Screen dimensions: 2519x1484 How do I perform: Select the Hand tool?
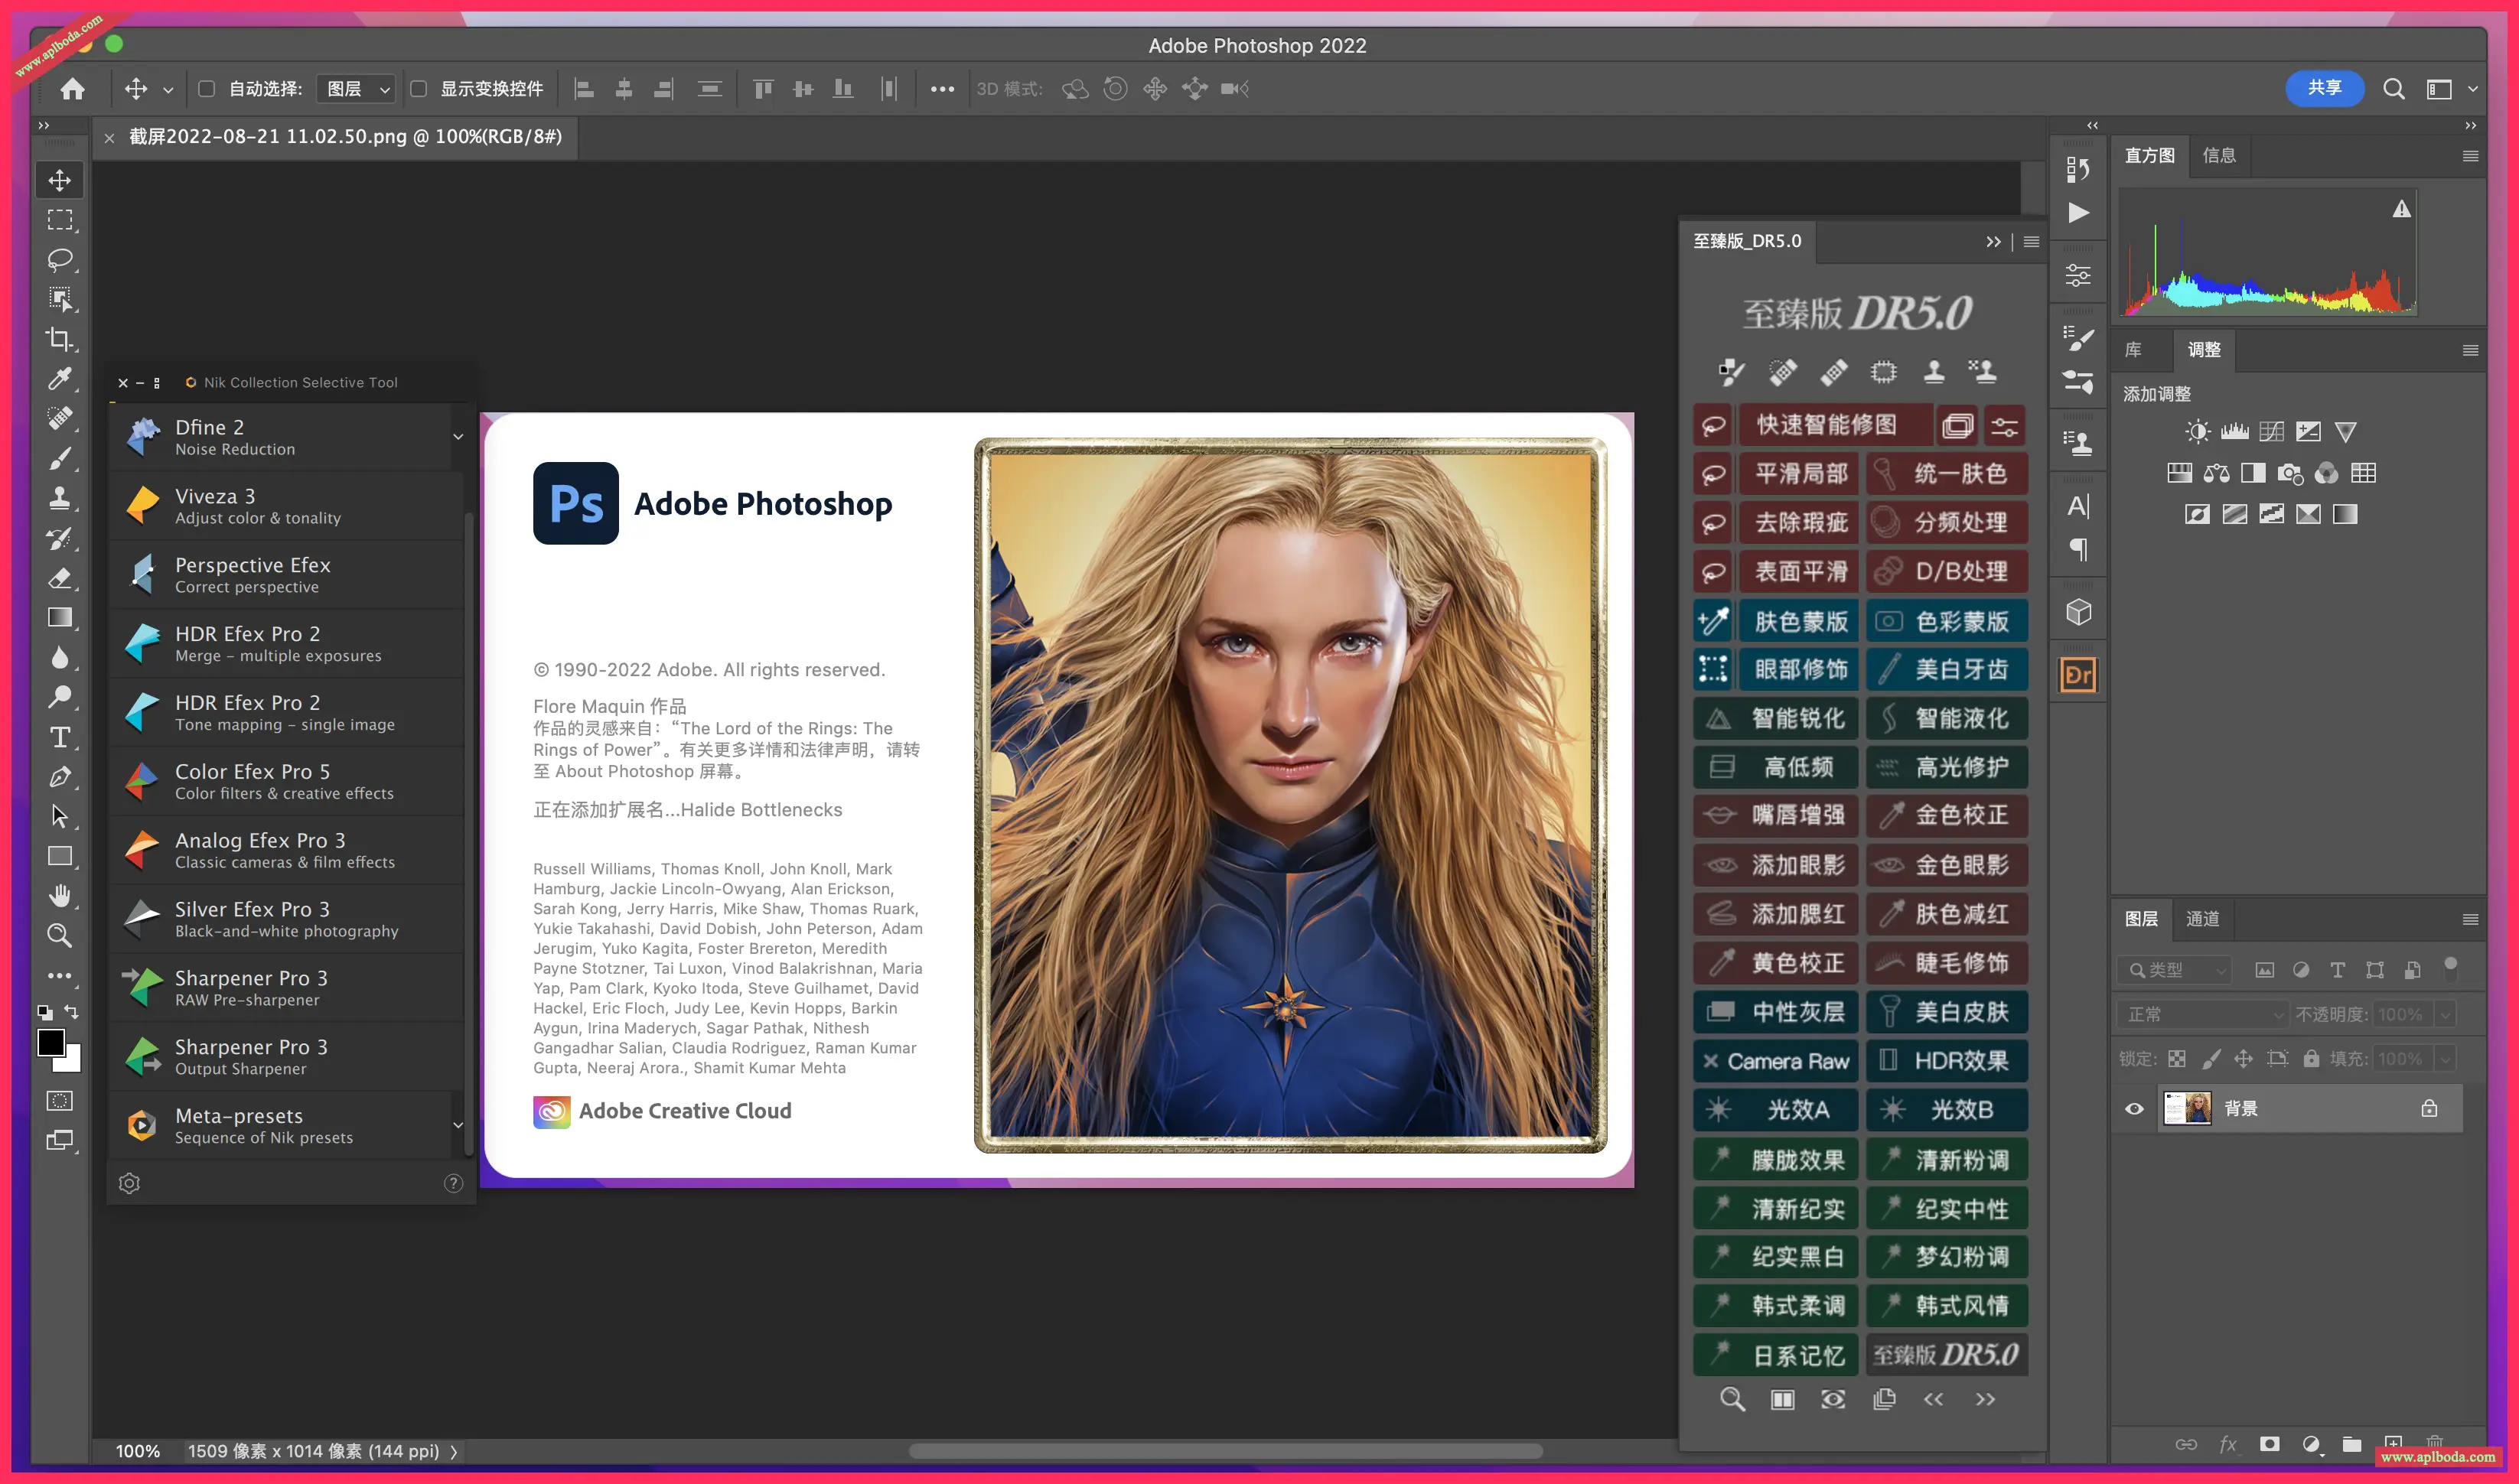(x=60, y=896)
